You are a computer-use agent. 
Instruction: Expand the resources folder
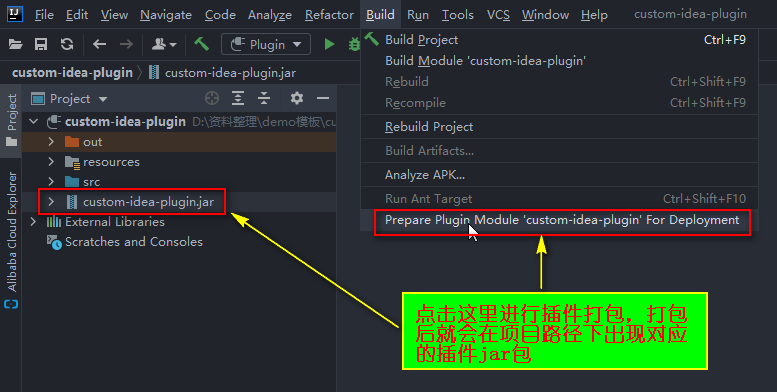coord(51,162)
